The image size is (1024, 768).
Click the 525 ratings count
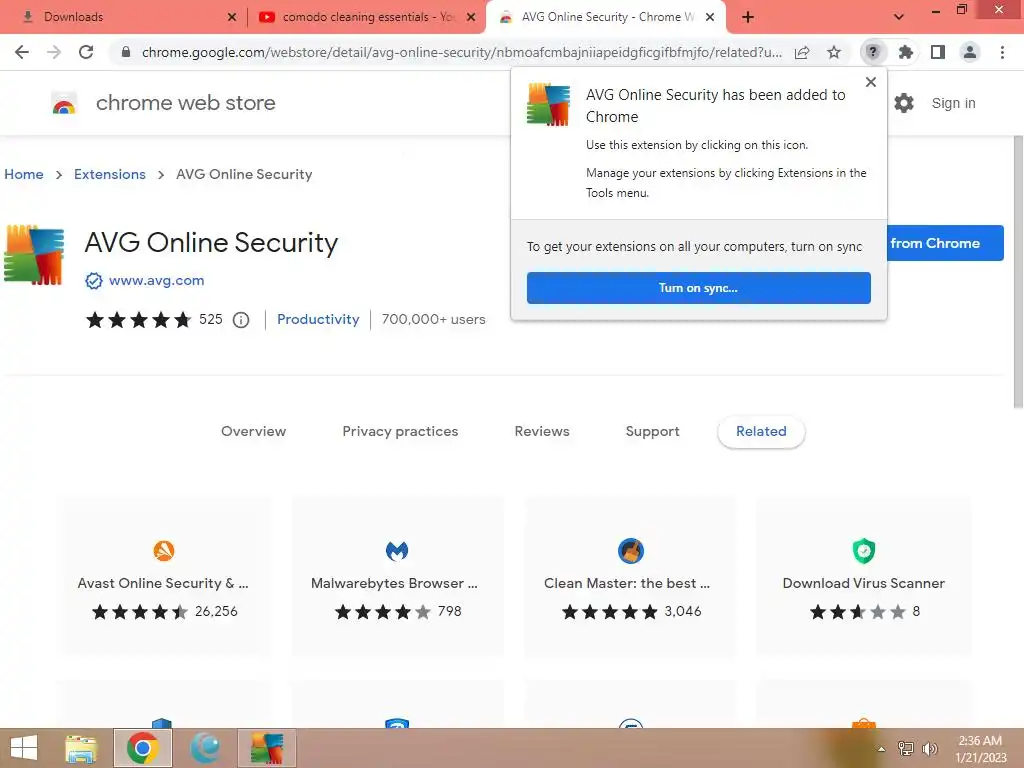point(211,319)
